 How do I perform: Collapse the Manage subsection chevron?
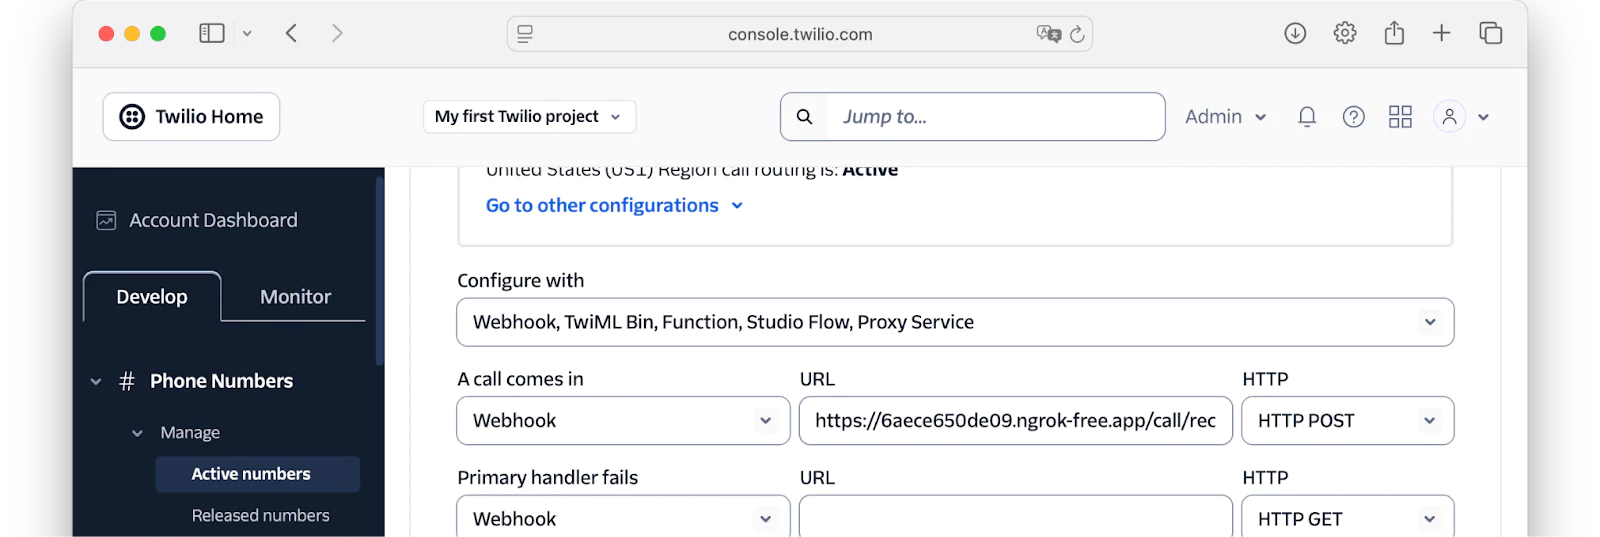point(137,433)
